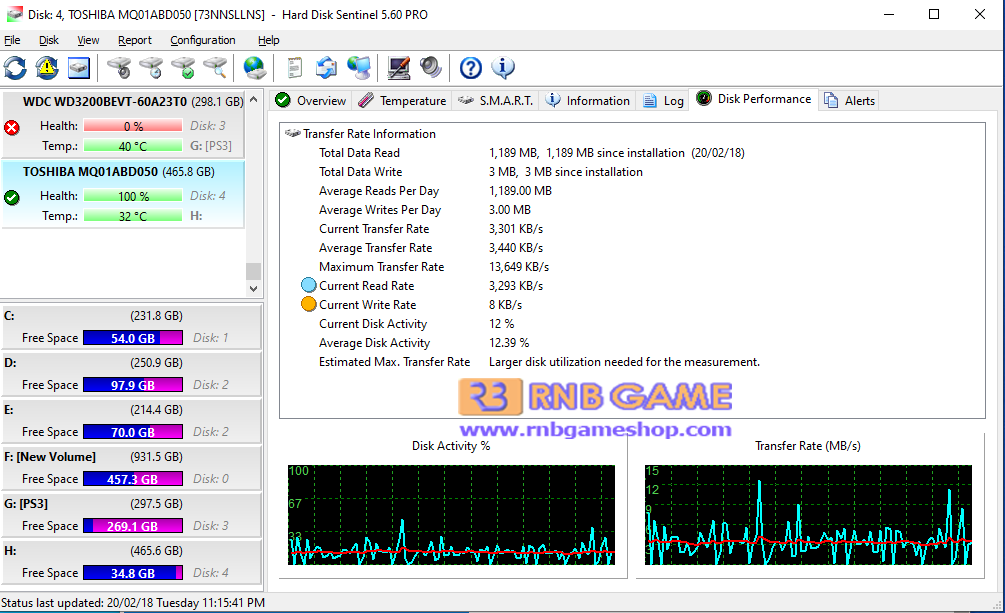1005x613 pixels.
Task: Click the Disk Activity % graph
Action: (x=451, y=515)
